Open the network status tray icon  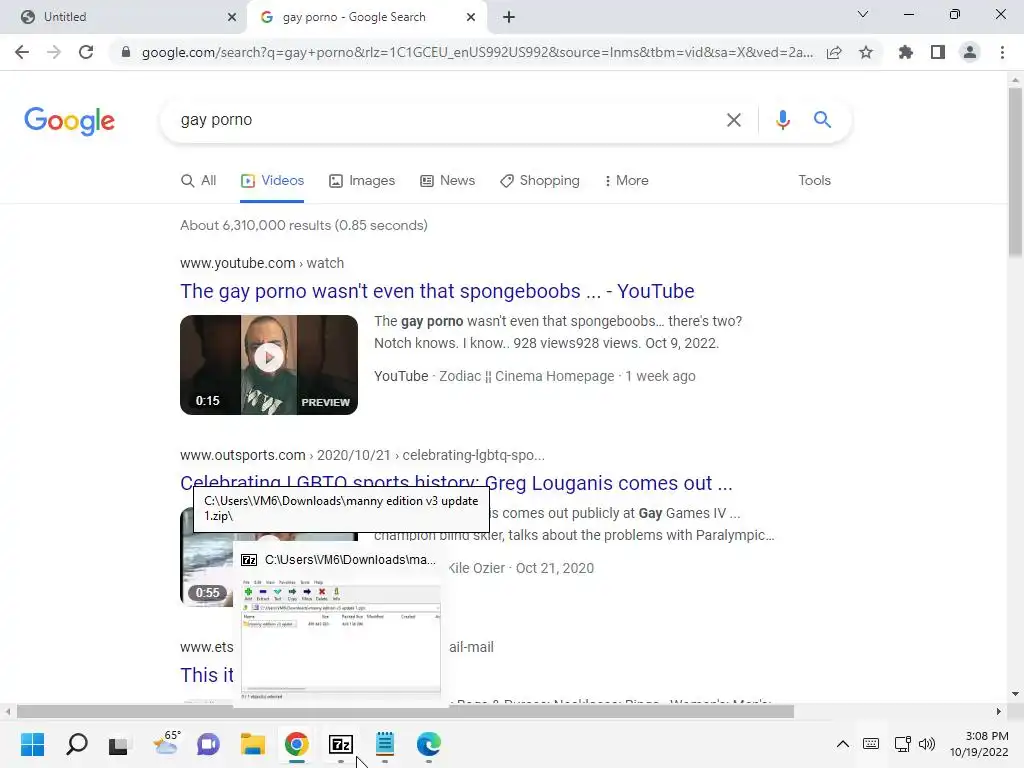[x=903, y=744]
